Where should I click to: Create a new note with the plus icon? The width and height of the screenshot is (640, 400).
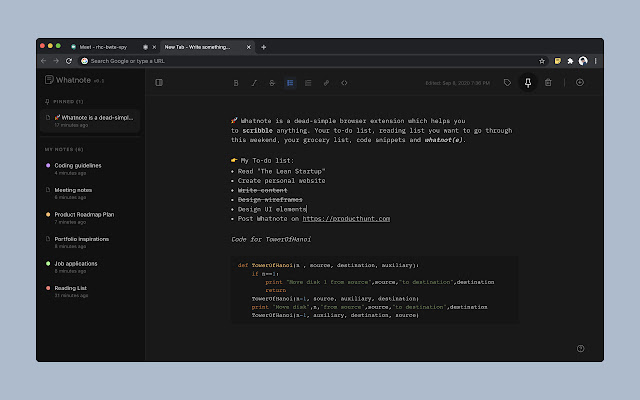(x=580, y=82)
